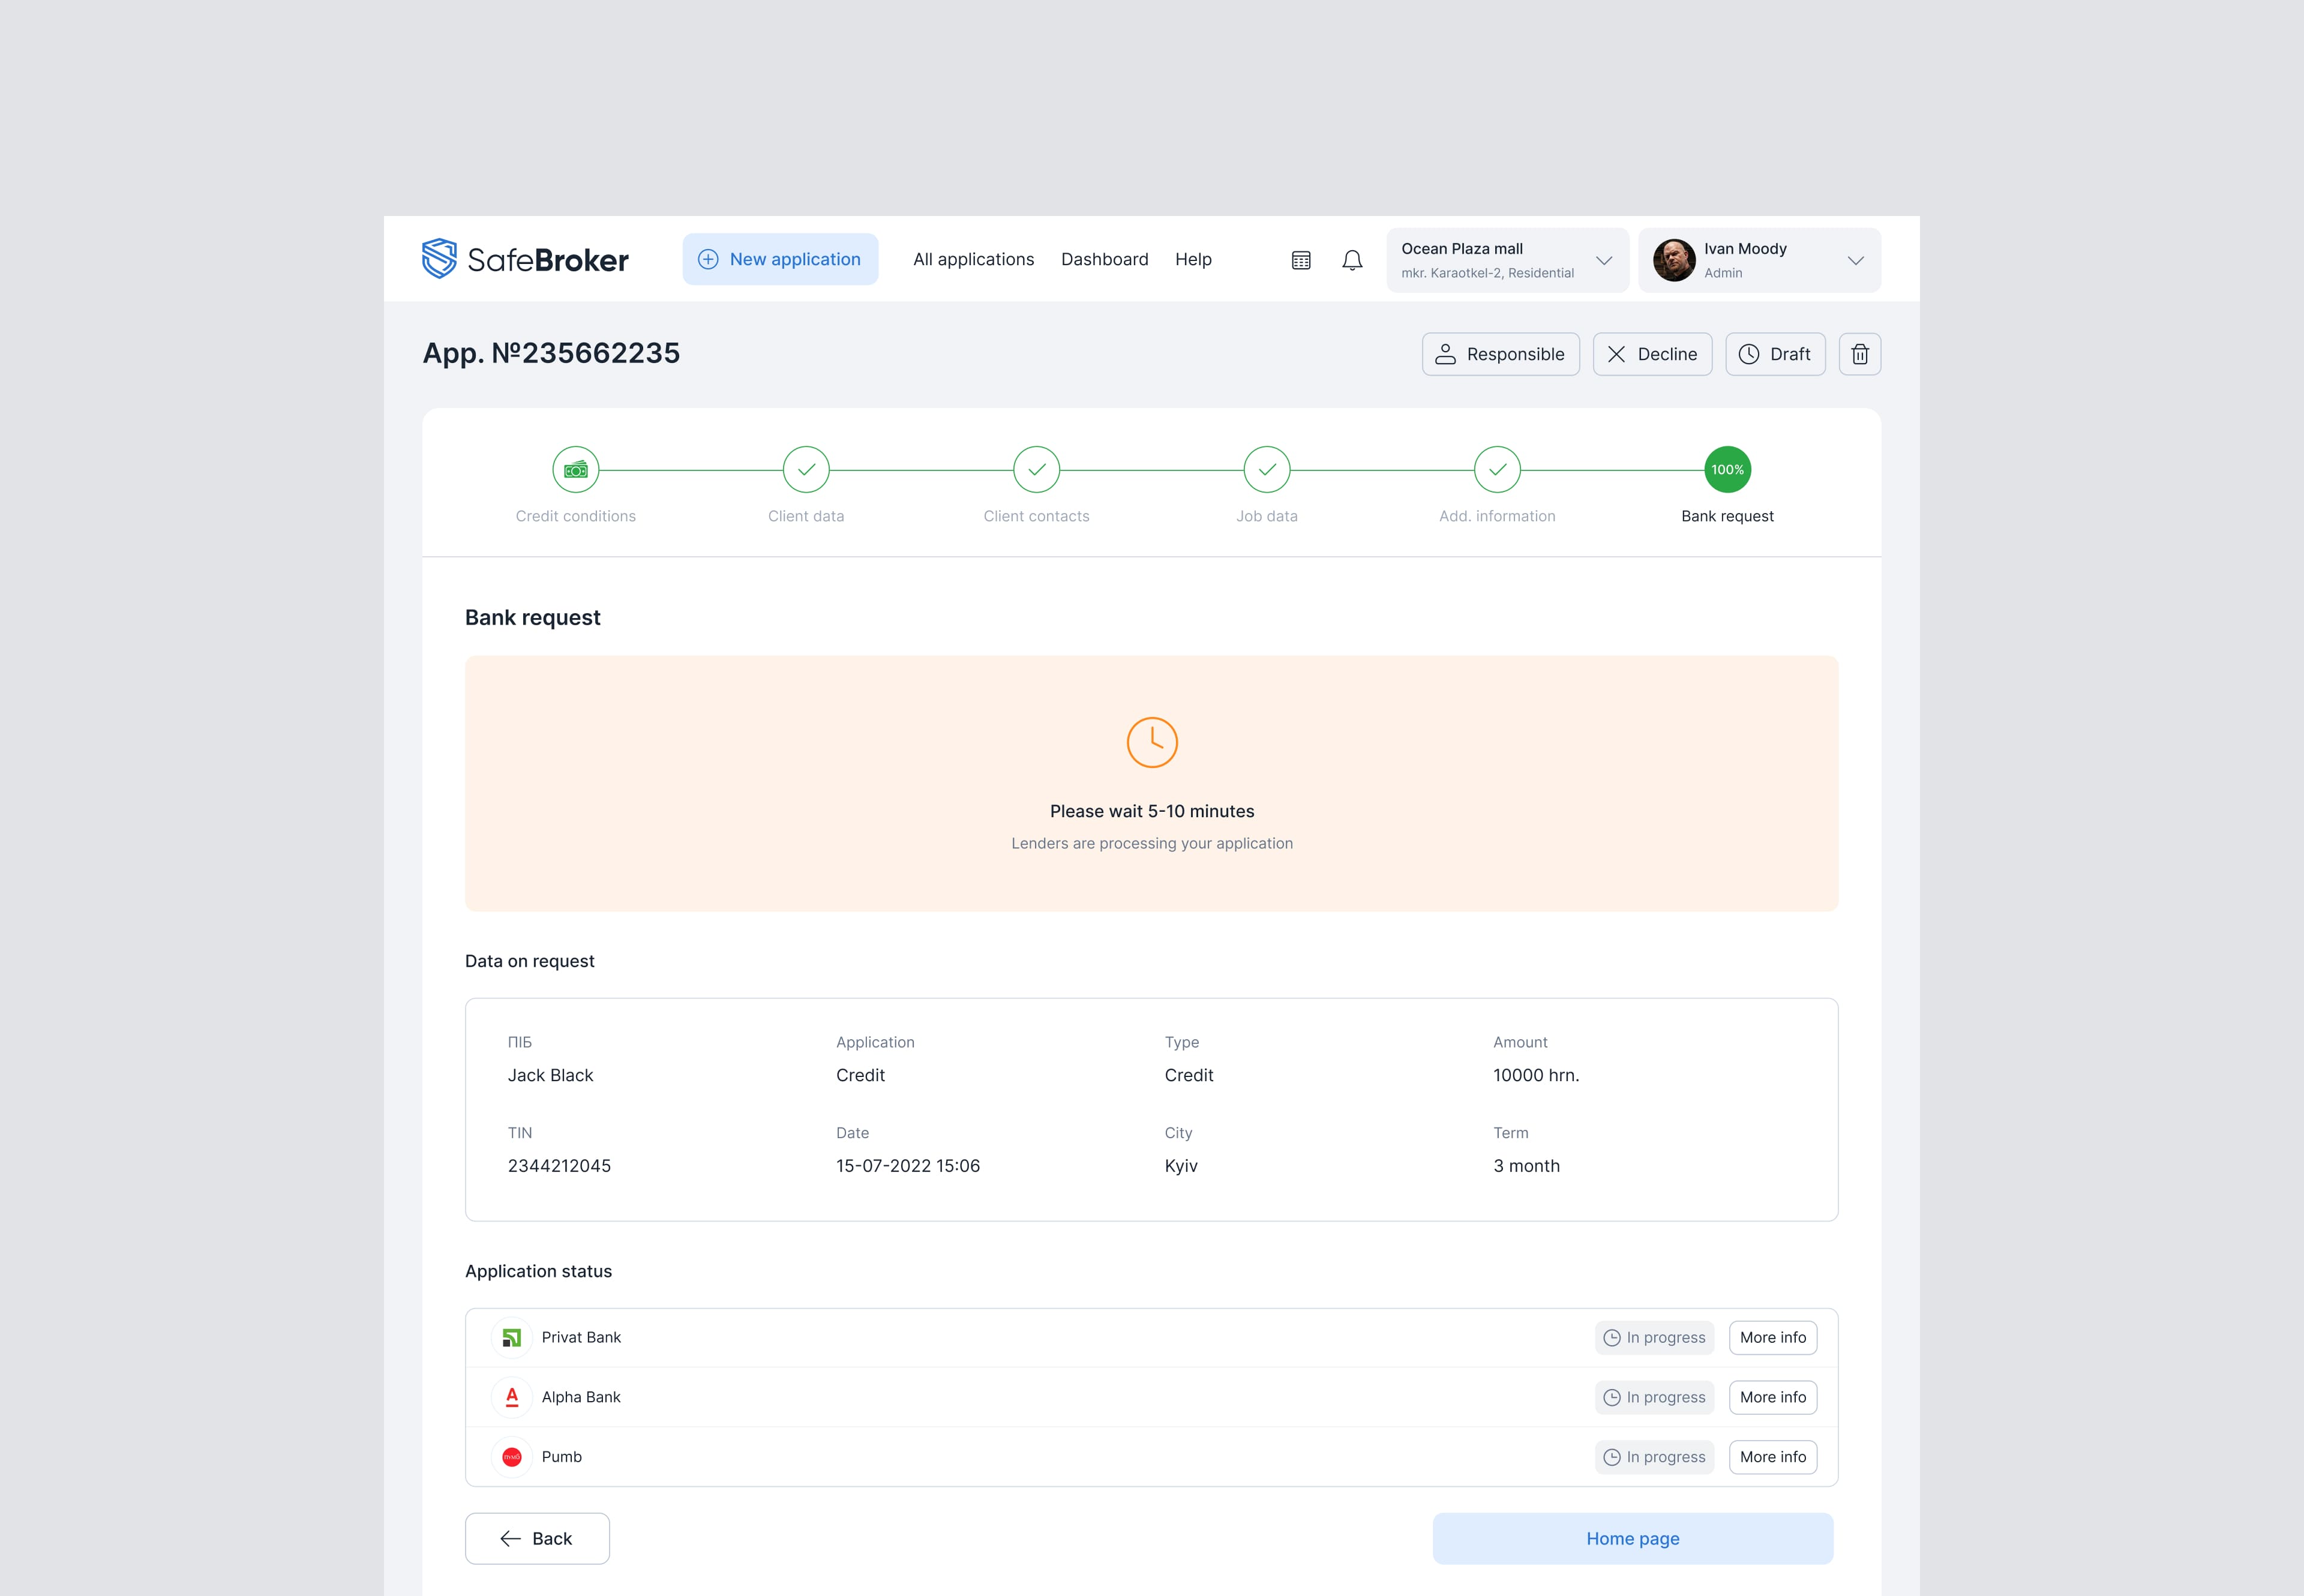This screenshot has width=2304, height=1596.
Task: Click More info for Alpha Bank
Action: point(1772,1397)
